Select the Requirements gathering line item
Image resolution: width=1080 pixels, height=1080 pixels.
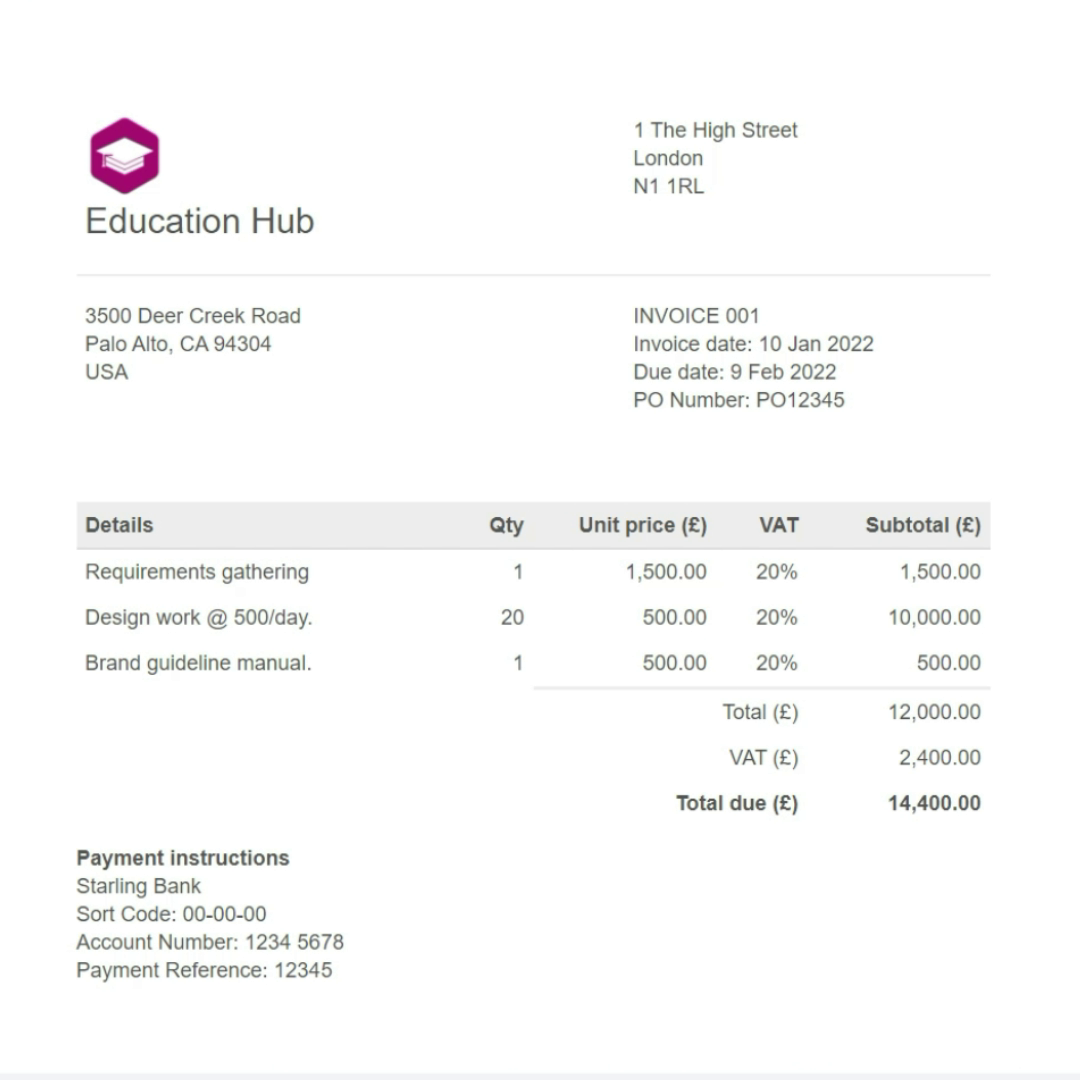coord(197,572)
